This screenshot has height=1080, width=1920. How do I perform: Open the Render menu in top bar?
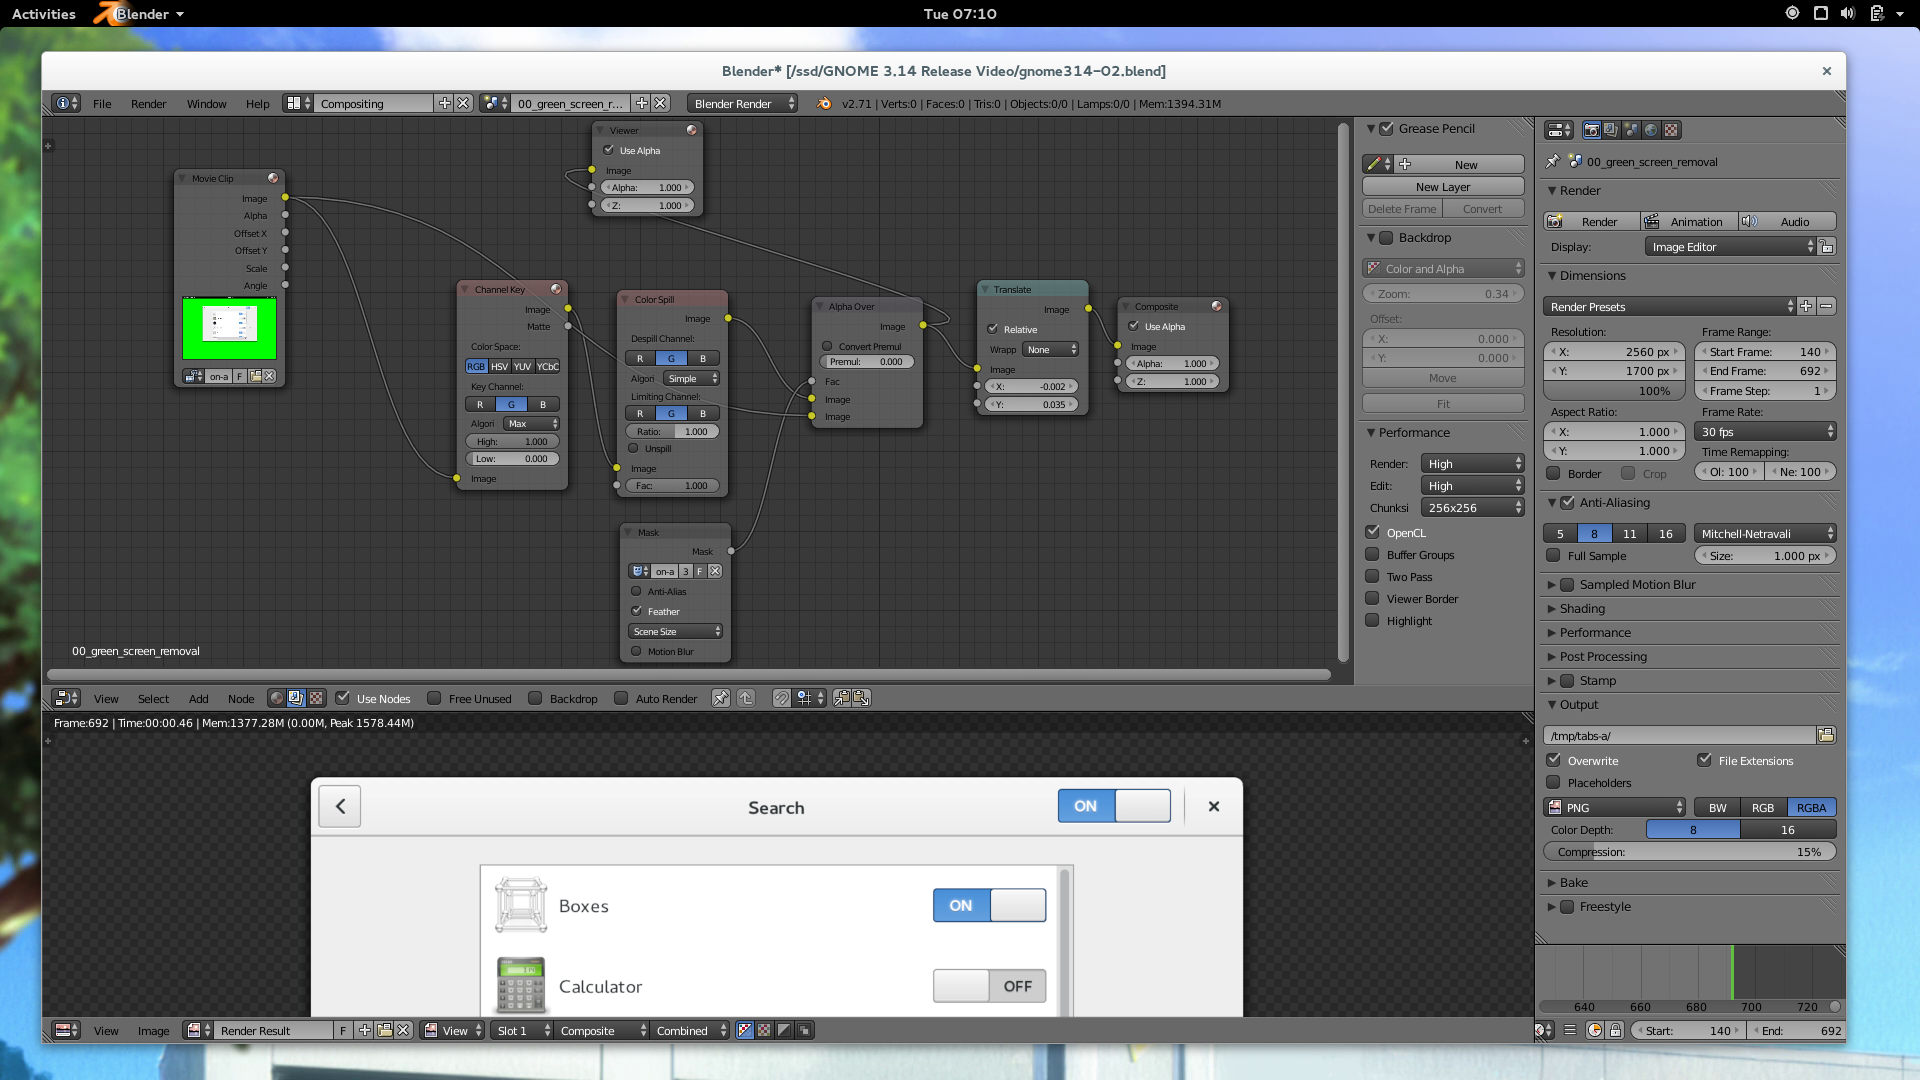point(148,103)
